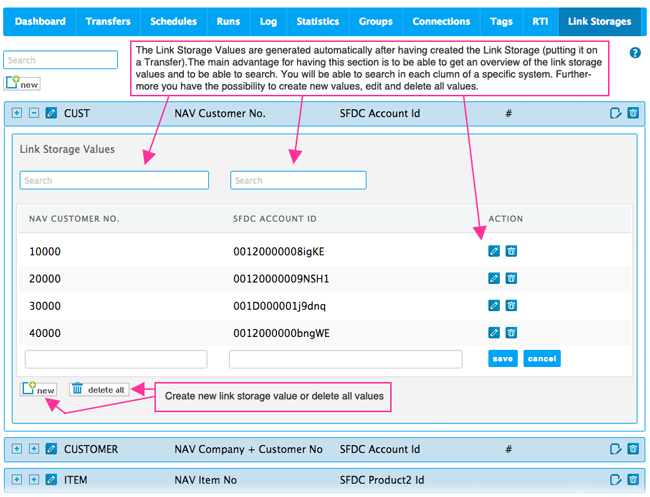
Task: Edit the ITEM link storage
Action: (51, 480)
